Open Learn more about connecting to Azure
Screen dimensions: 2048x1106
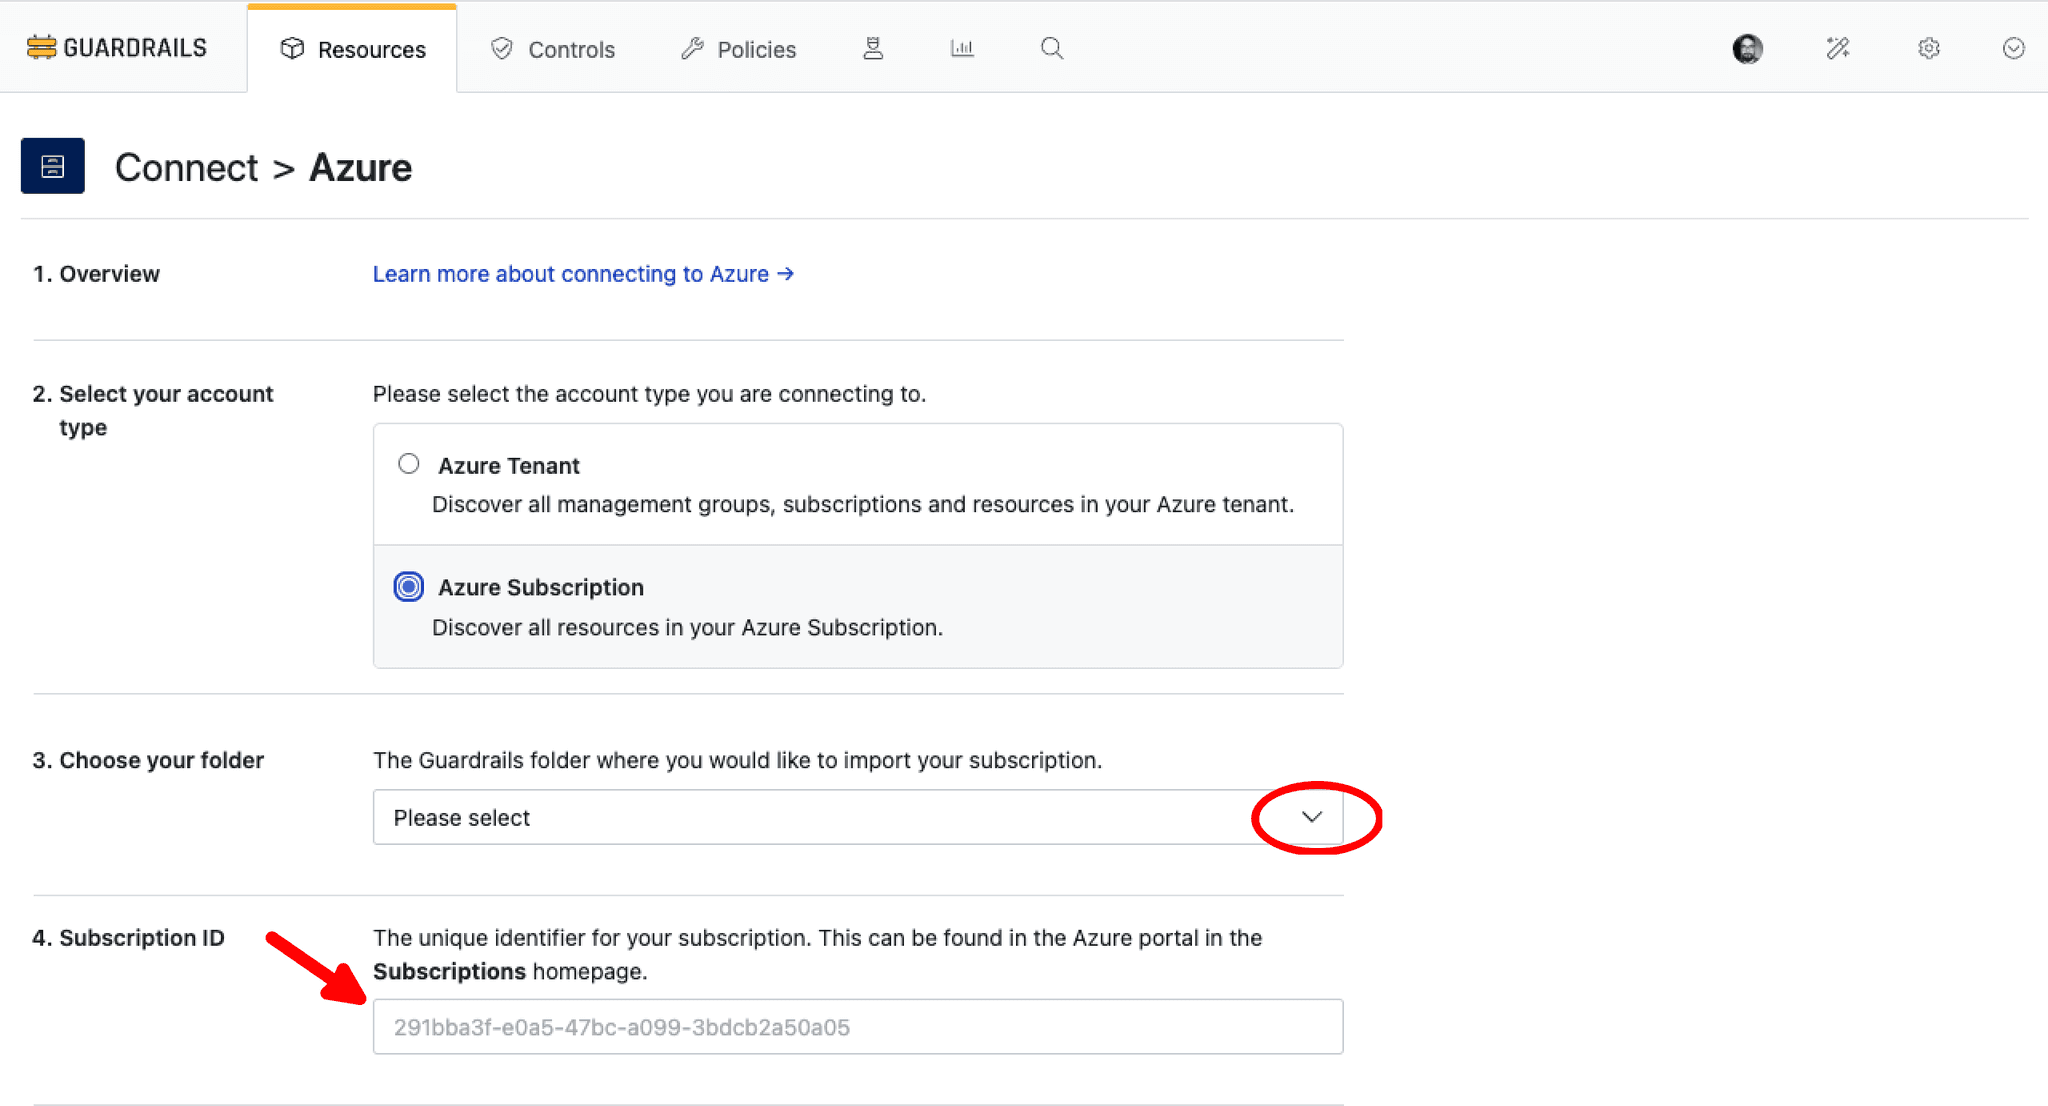tap(583, 274)
